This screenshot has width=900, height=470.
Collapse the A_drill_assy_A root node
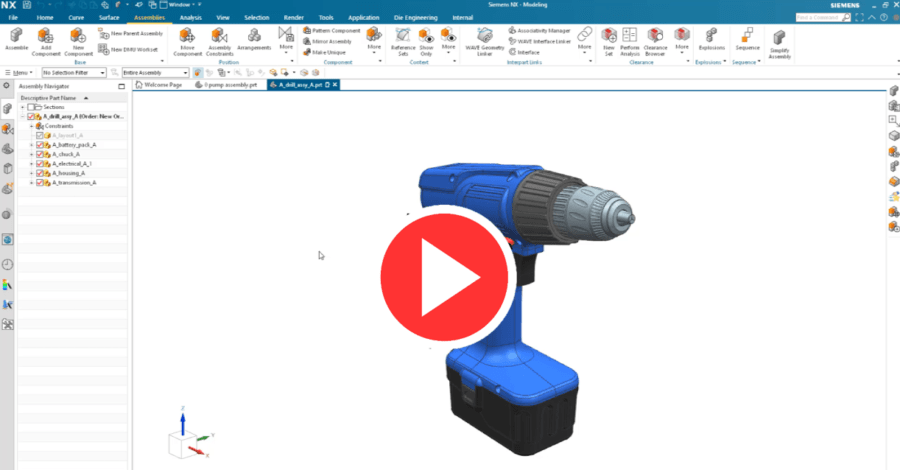click(22, 116)
